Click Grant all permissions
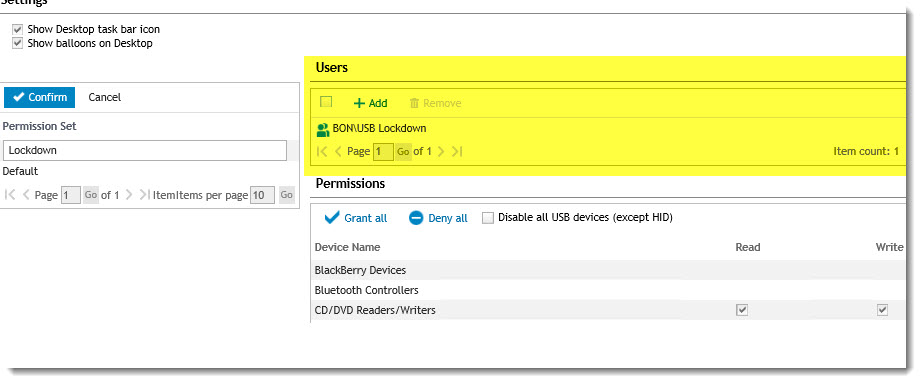 coord(356,218)
